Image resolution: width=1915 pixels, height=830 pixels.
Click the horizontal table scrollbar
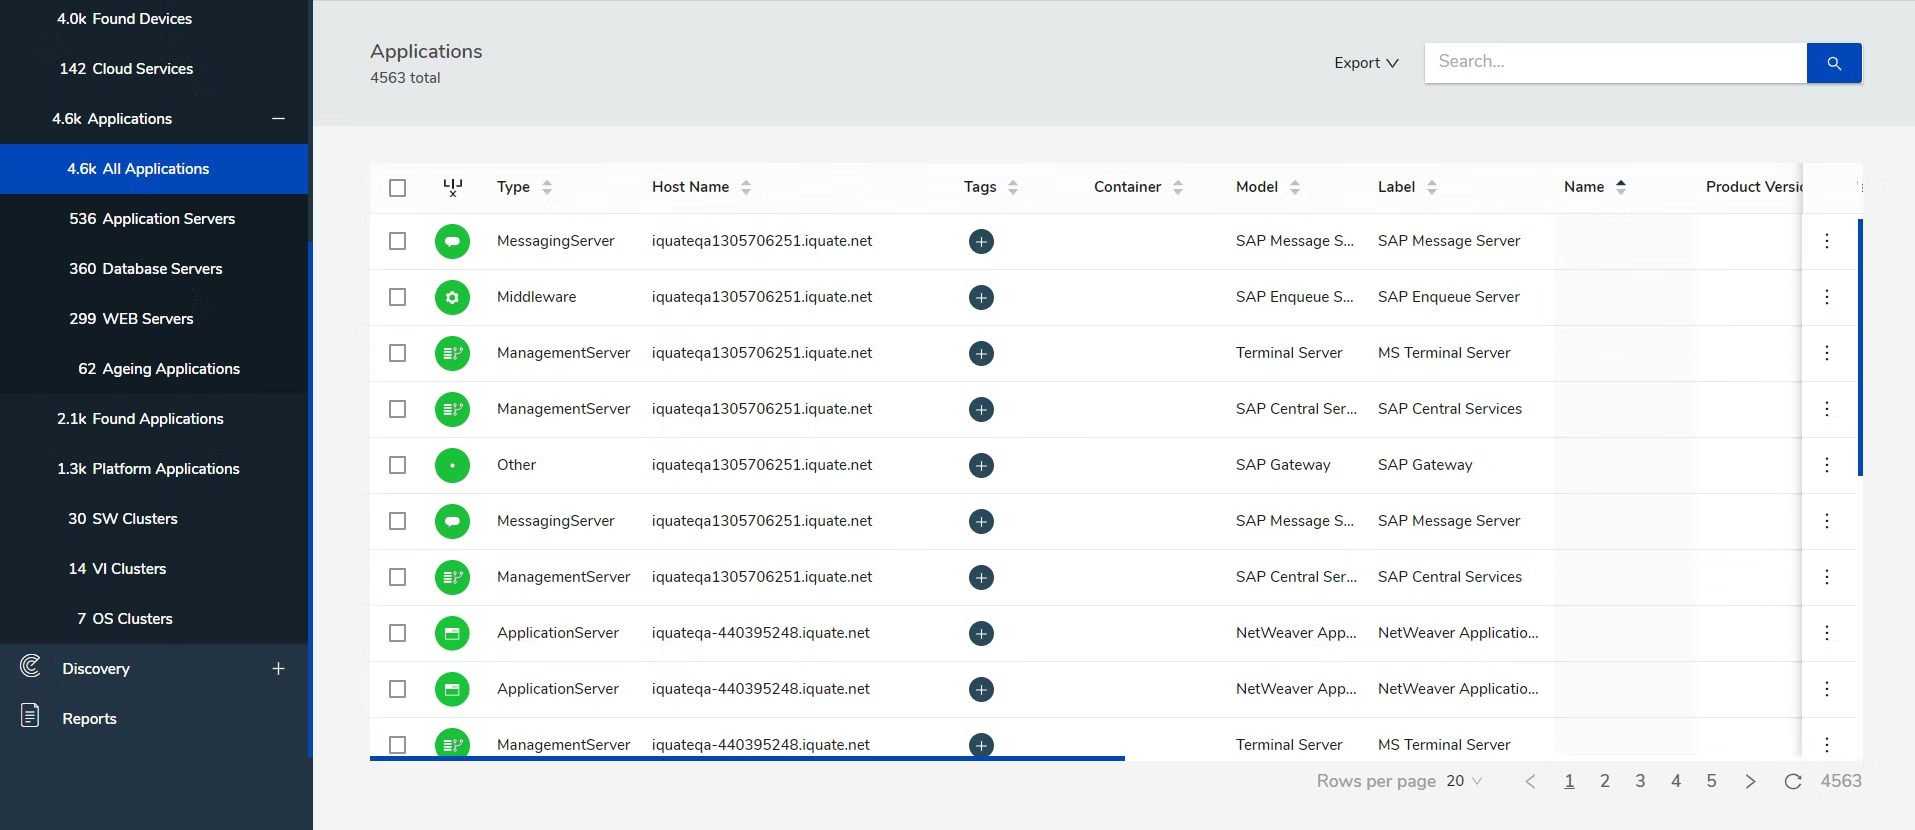point(747,759)
